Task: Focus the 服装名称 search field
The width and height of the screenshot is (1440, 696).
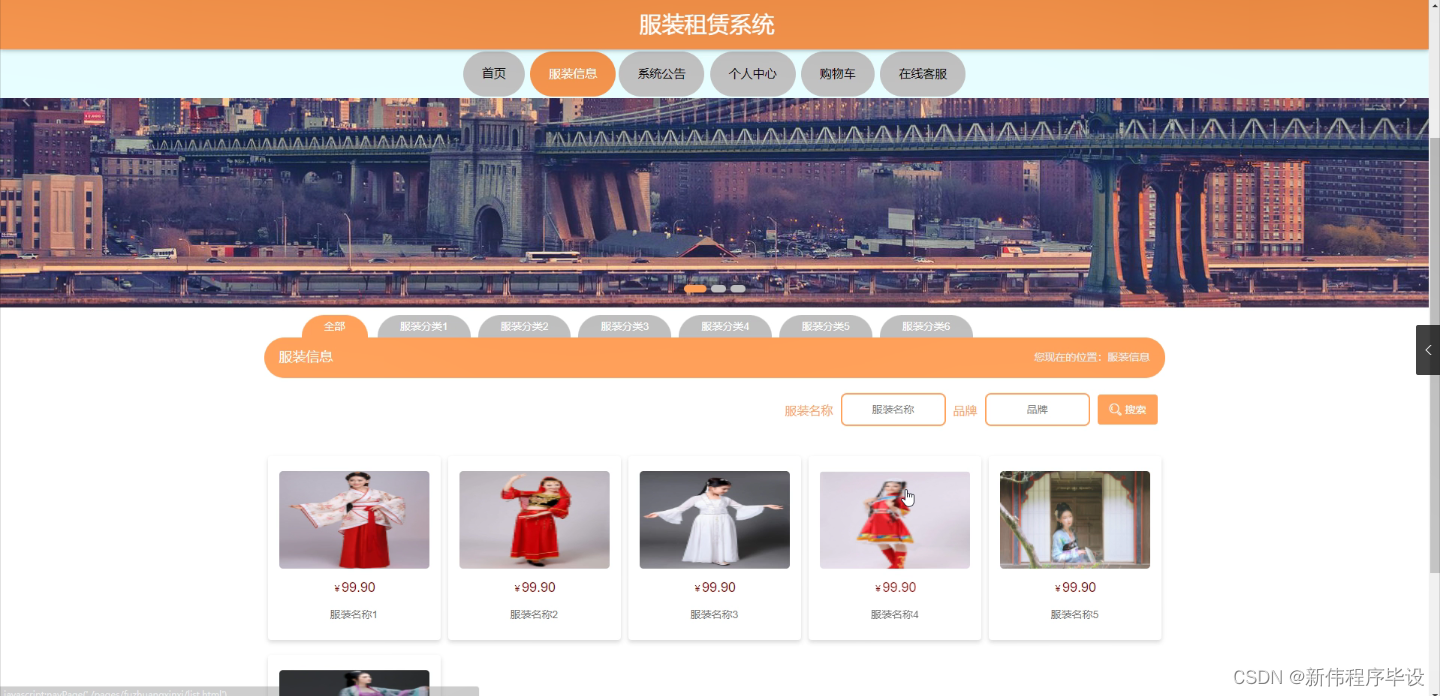Action: (893, 410)
